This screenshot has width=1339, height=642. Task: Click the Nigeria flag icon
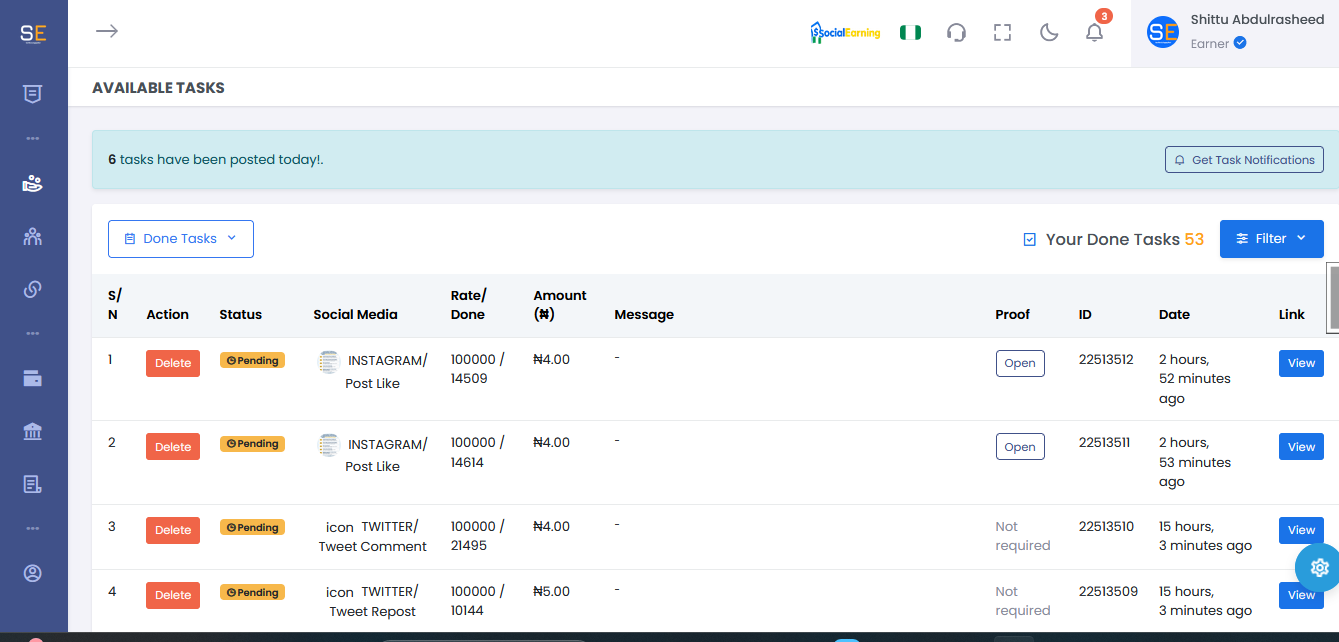pos(910,33)
